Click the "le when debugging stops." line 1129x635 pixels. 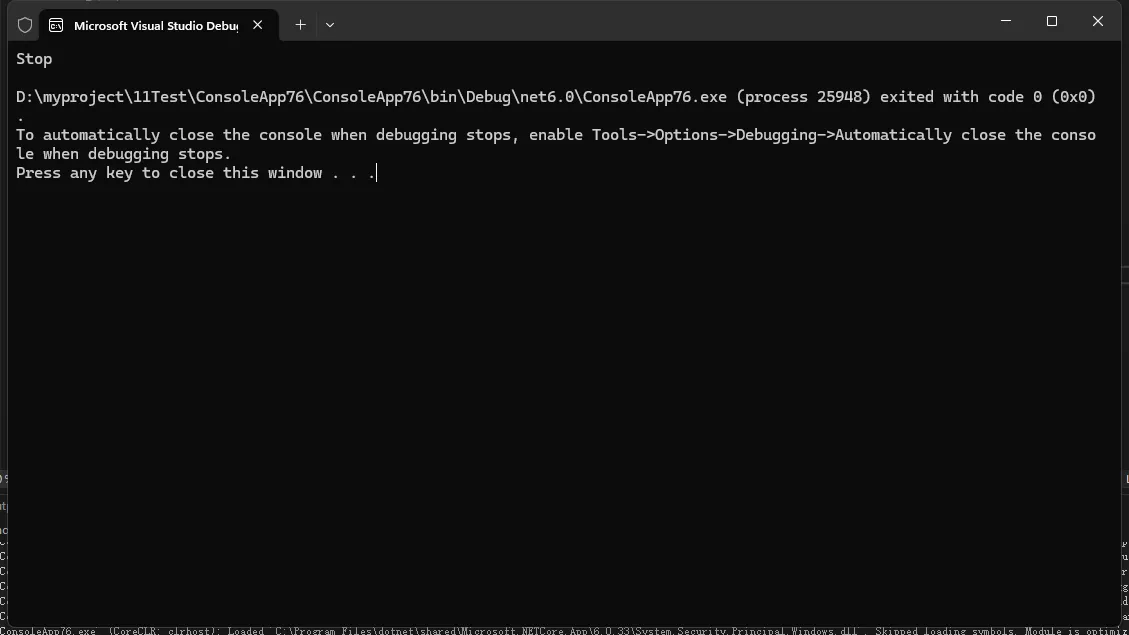coord(123,154)
